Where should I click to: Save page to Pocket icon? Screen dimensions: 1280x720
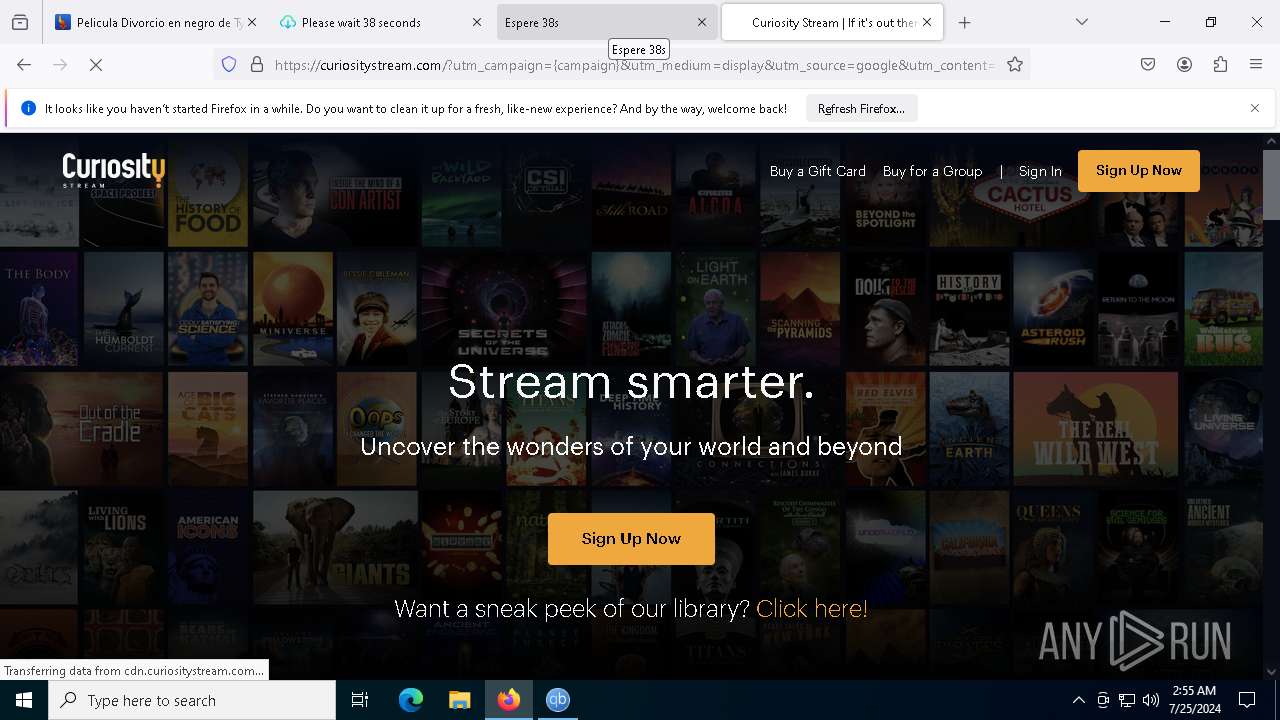1148,65
